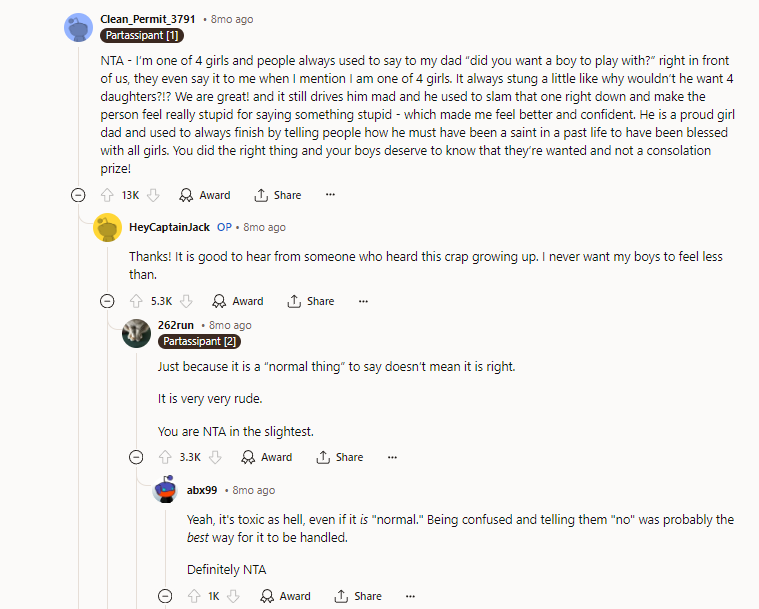
Task: Downvote the 262run comment
Action: 215,457
